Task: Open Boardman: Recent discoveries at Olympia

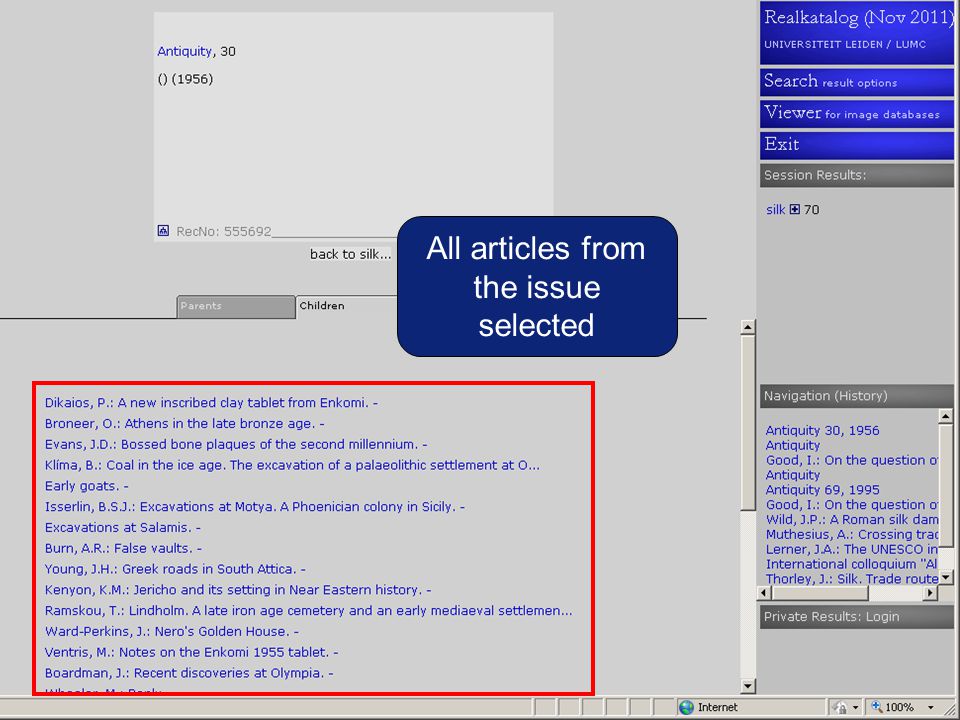Action: click(x=189, y=673)
